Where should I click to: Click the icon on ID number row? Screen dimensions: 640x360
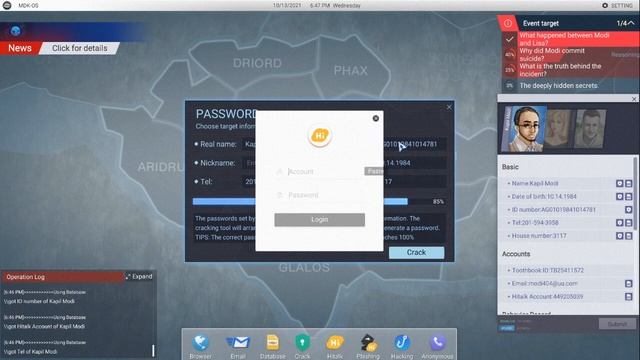(629, 210)
